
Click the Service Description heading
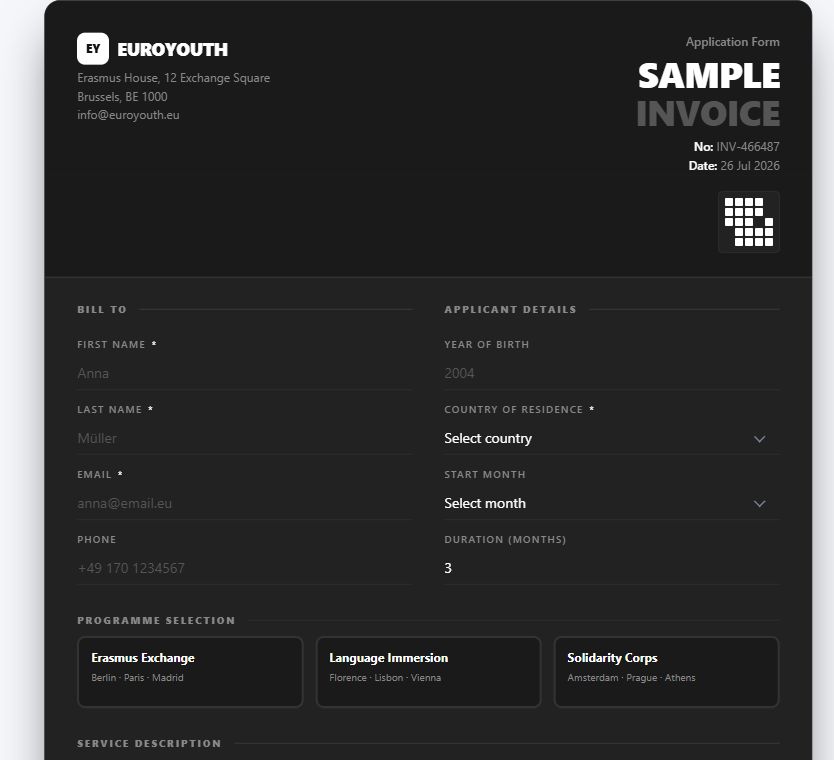[149, 744]
